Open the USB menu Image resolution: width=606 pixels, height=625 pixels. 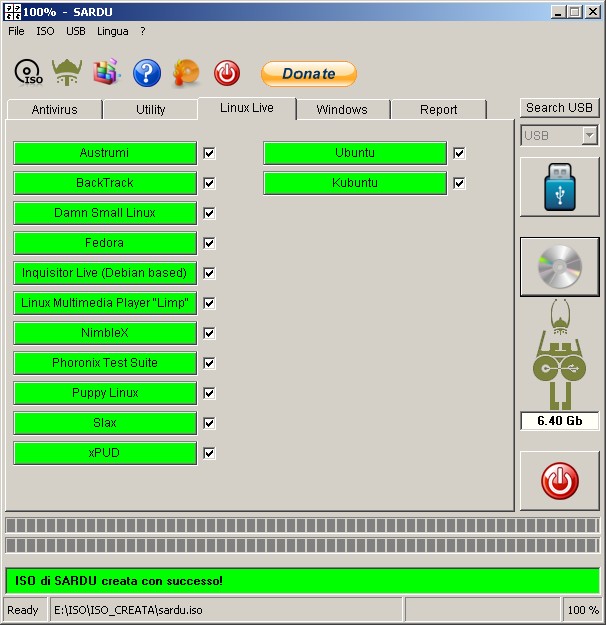click(x=76, y=31)
